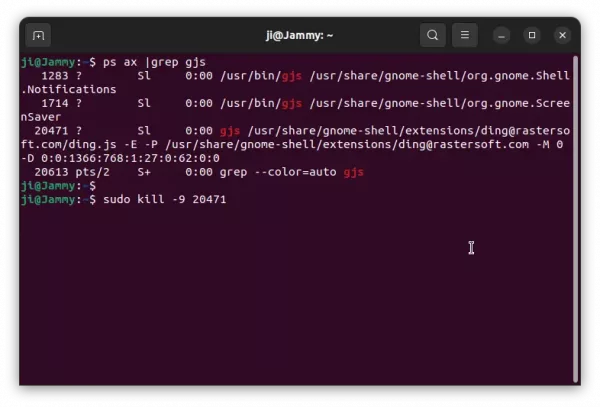Click the 'sudo kill -9 20471' command
600x407 pixels.
165,199
